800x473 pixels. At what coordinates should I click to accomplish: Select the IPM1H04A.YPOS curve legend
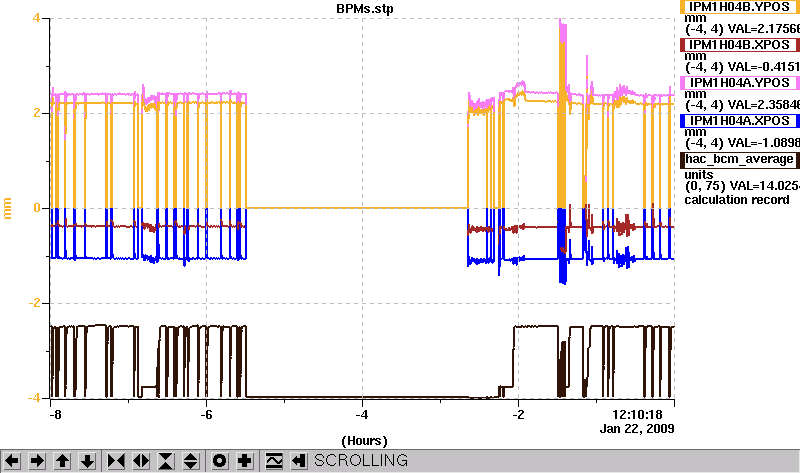click(x=739, y=83)
